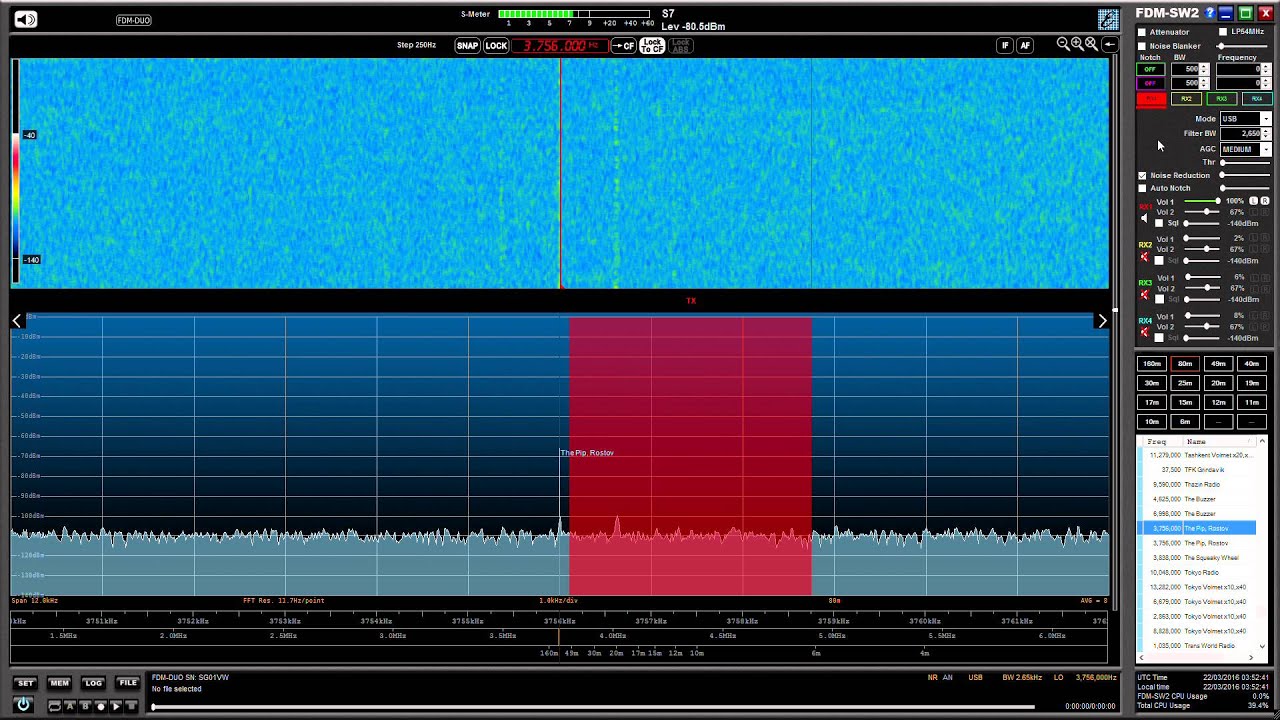Viewport: 1280px width, 720px height.
Task: Open the help question mark icon
Action: (x=1210, y=13)
